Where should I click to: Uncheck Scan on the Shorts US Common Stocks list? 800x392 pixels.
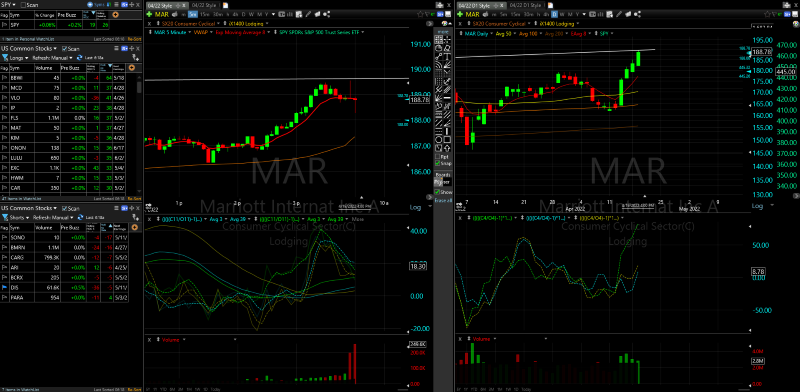coord(64,208)
